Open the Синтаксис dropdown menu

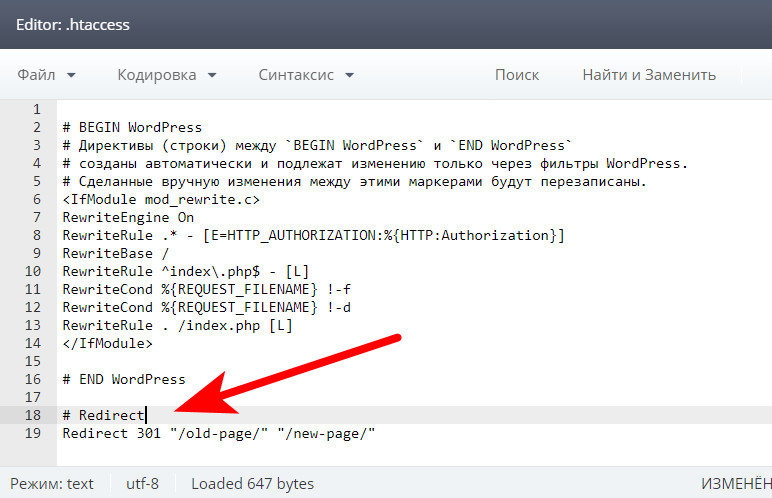pyautogui.click(x=305, y=75)
